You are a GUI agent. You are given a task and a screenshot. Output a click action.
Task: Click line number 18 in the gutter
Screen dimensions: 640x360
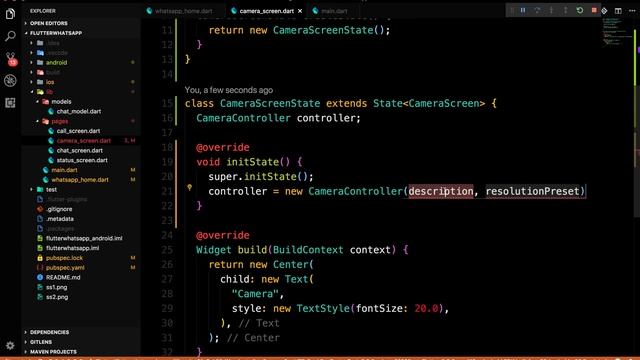tap(167, 147)
